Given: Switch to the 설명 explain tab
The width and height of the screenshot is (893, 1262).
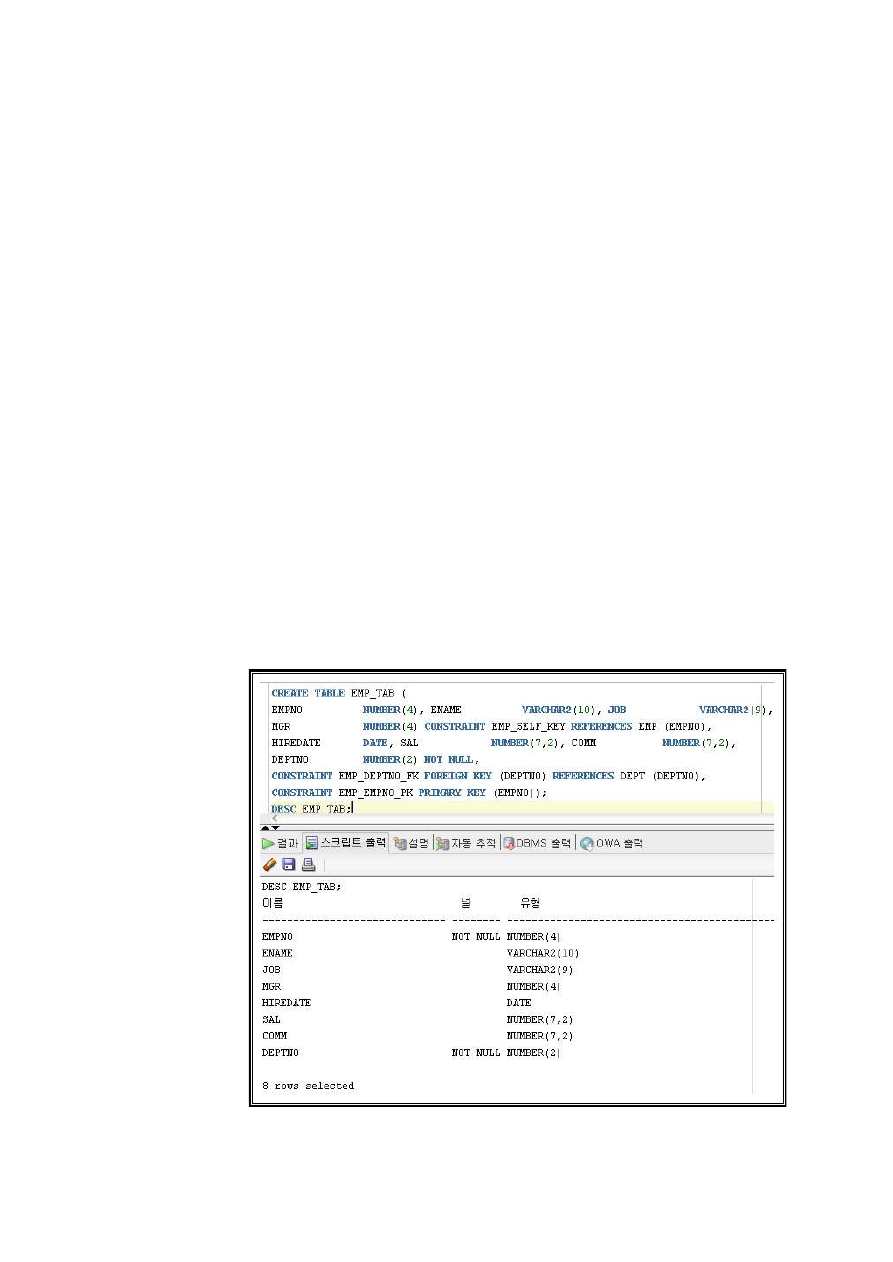Looking at the screenshot, I should pyautogui.click(x=411, y=843).
